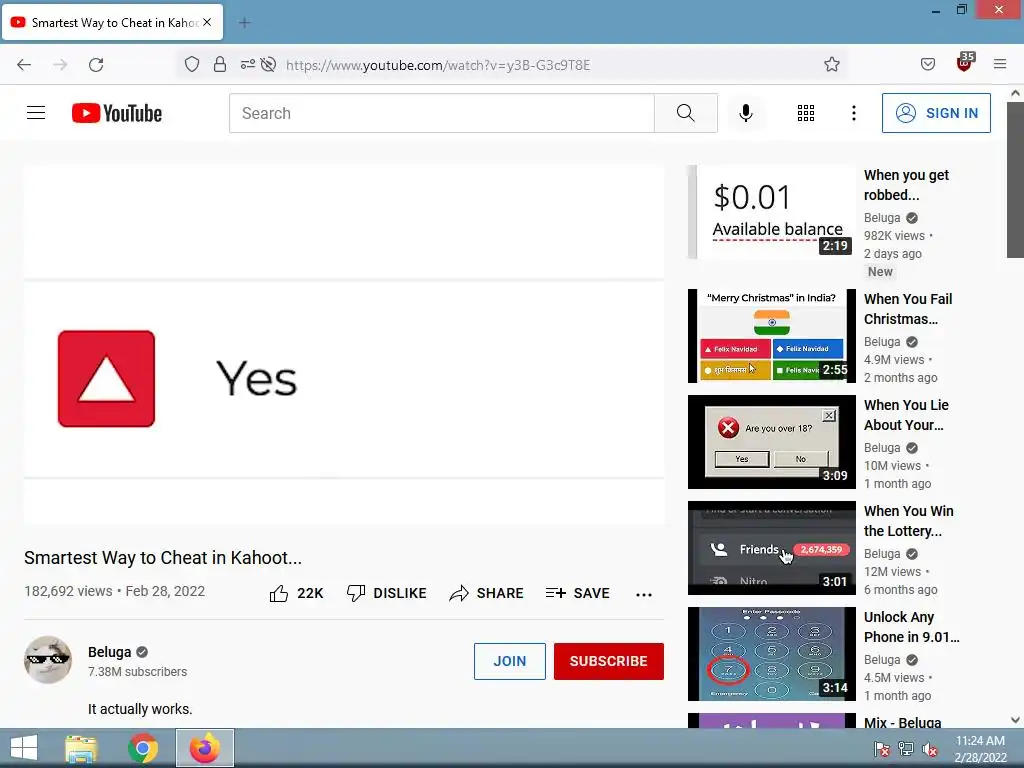
Task: Open the uBlock extension icon showing 35
Action: click(x=965, y=62)
